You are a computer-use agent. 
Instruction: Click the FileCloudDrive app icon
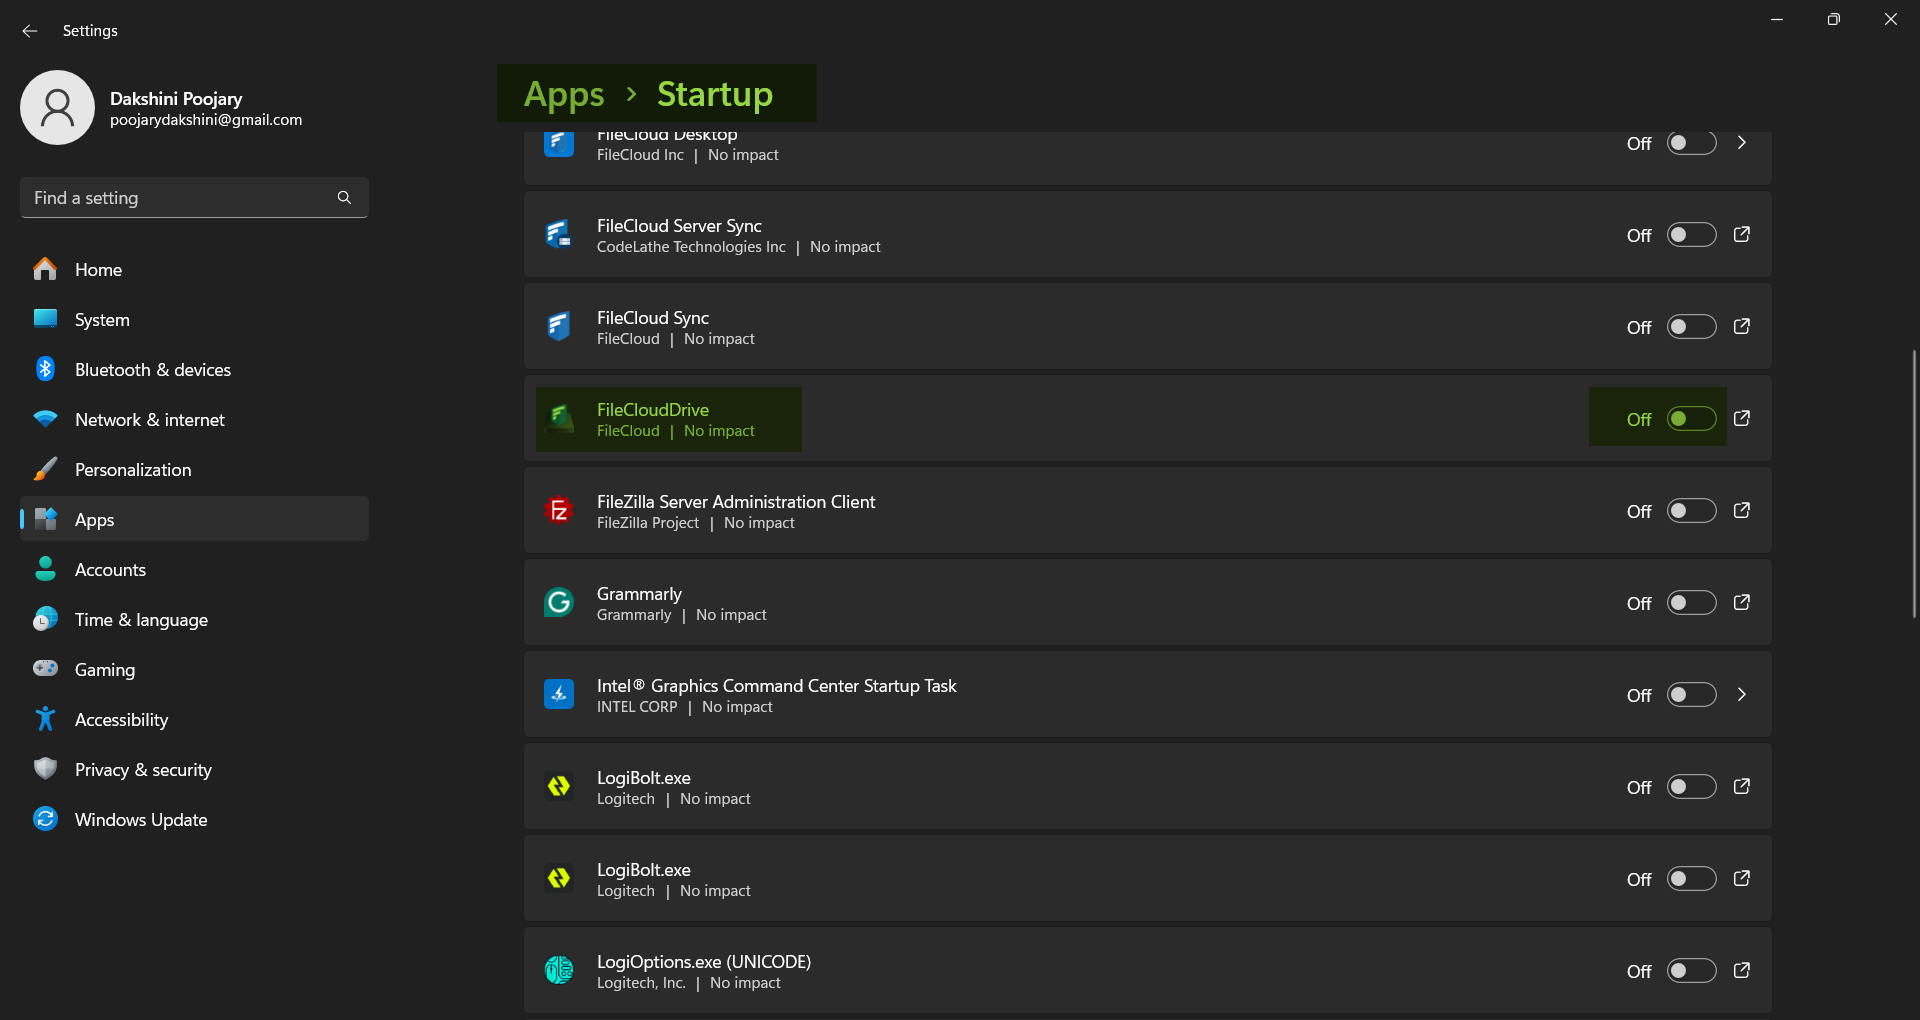[x=559, y=419]
